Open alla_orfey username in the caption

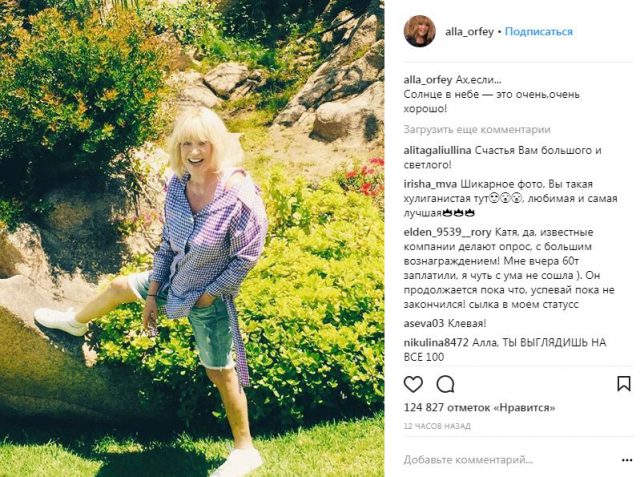click(x=428, y=80)
